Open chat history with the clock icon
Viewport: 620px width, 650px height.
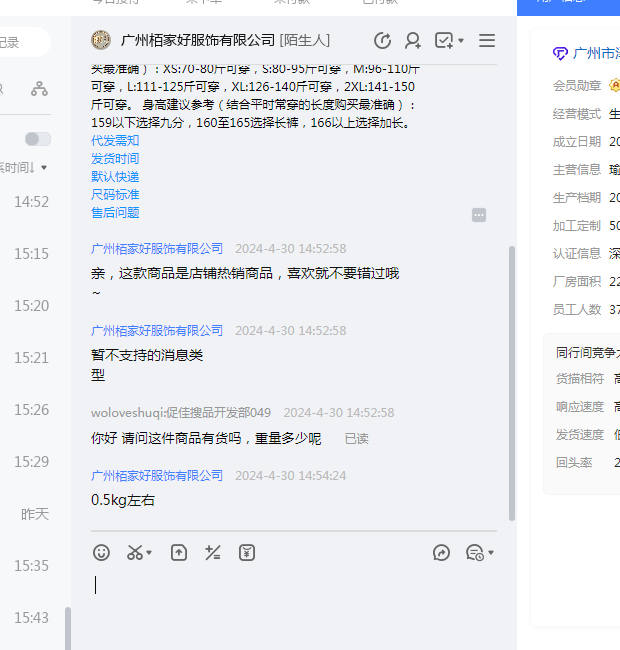pos(475,552)
